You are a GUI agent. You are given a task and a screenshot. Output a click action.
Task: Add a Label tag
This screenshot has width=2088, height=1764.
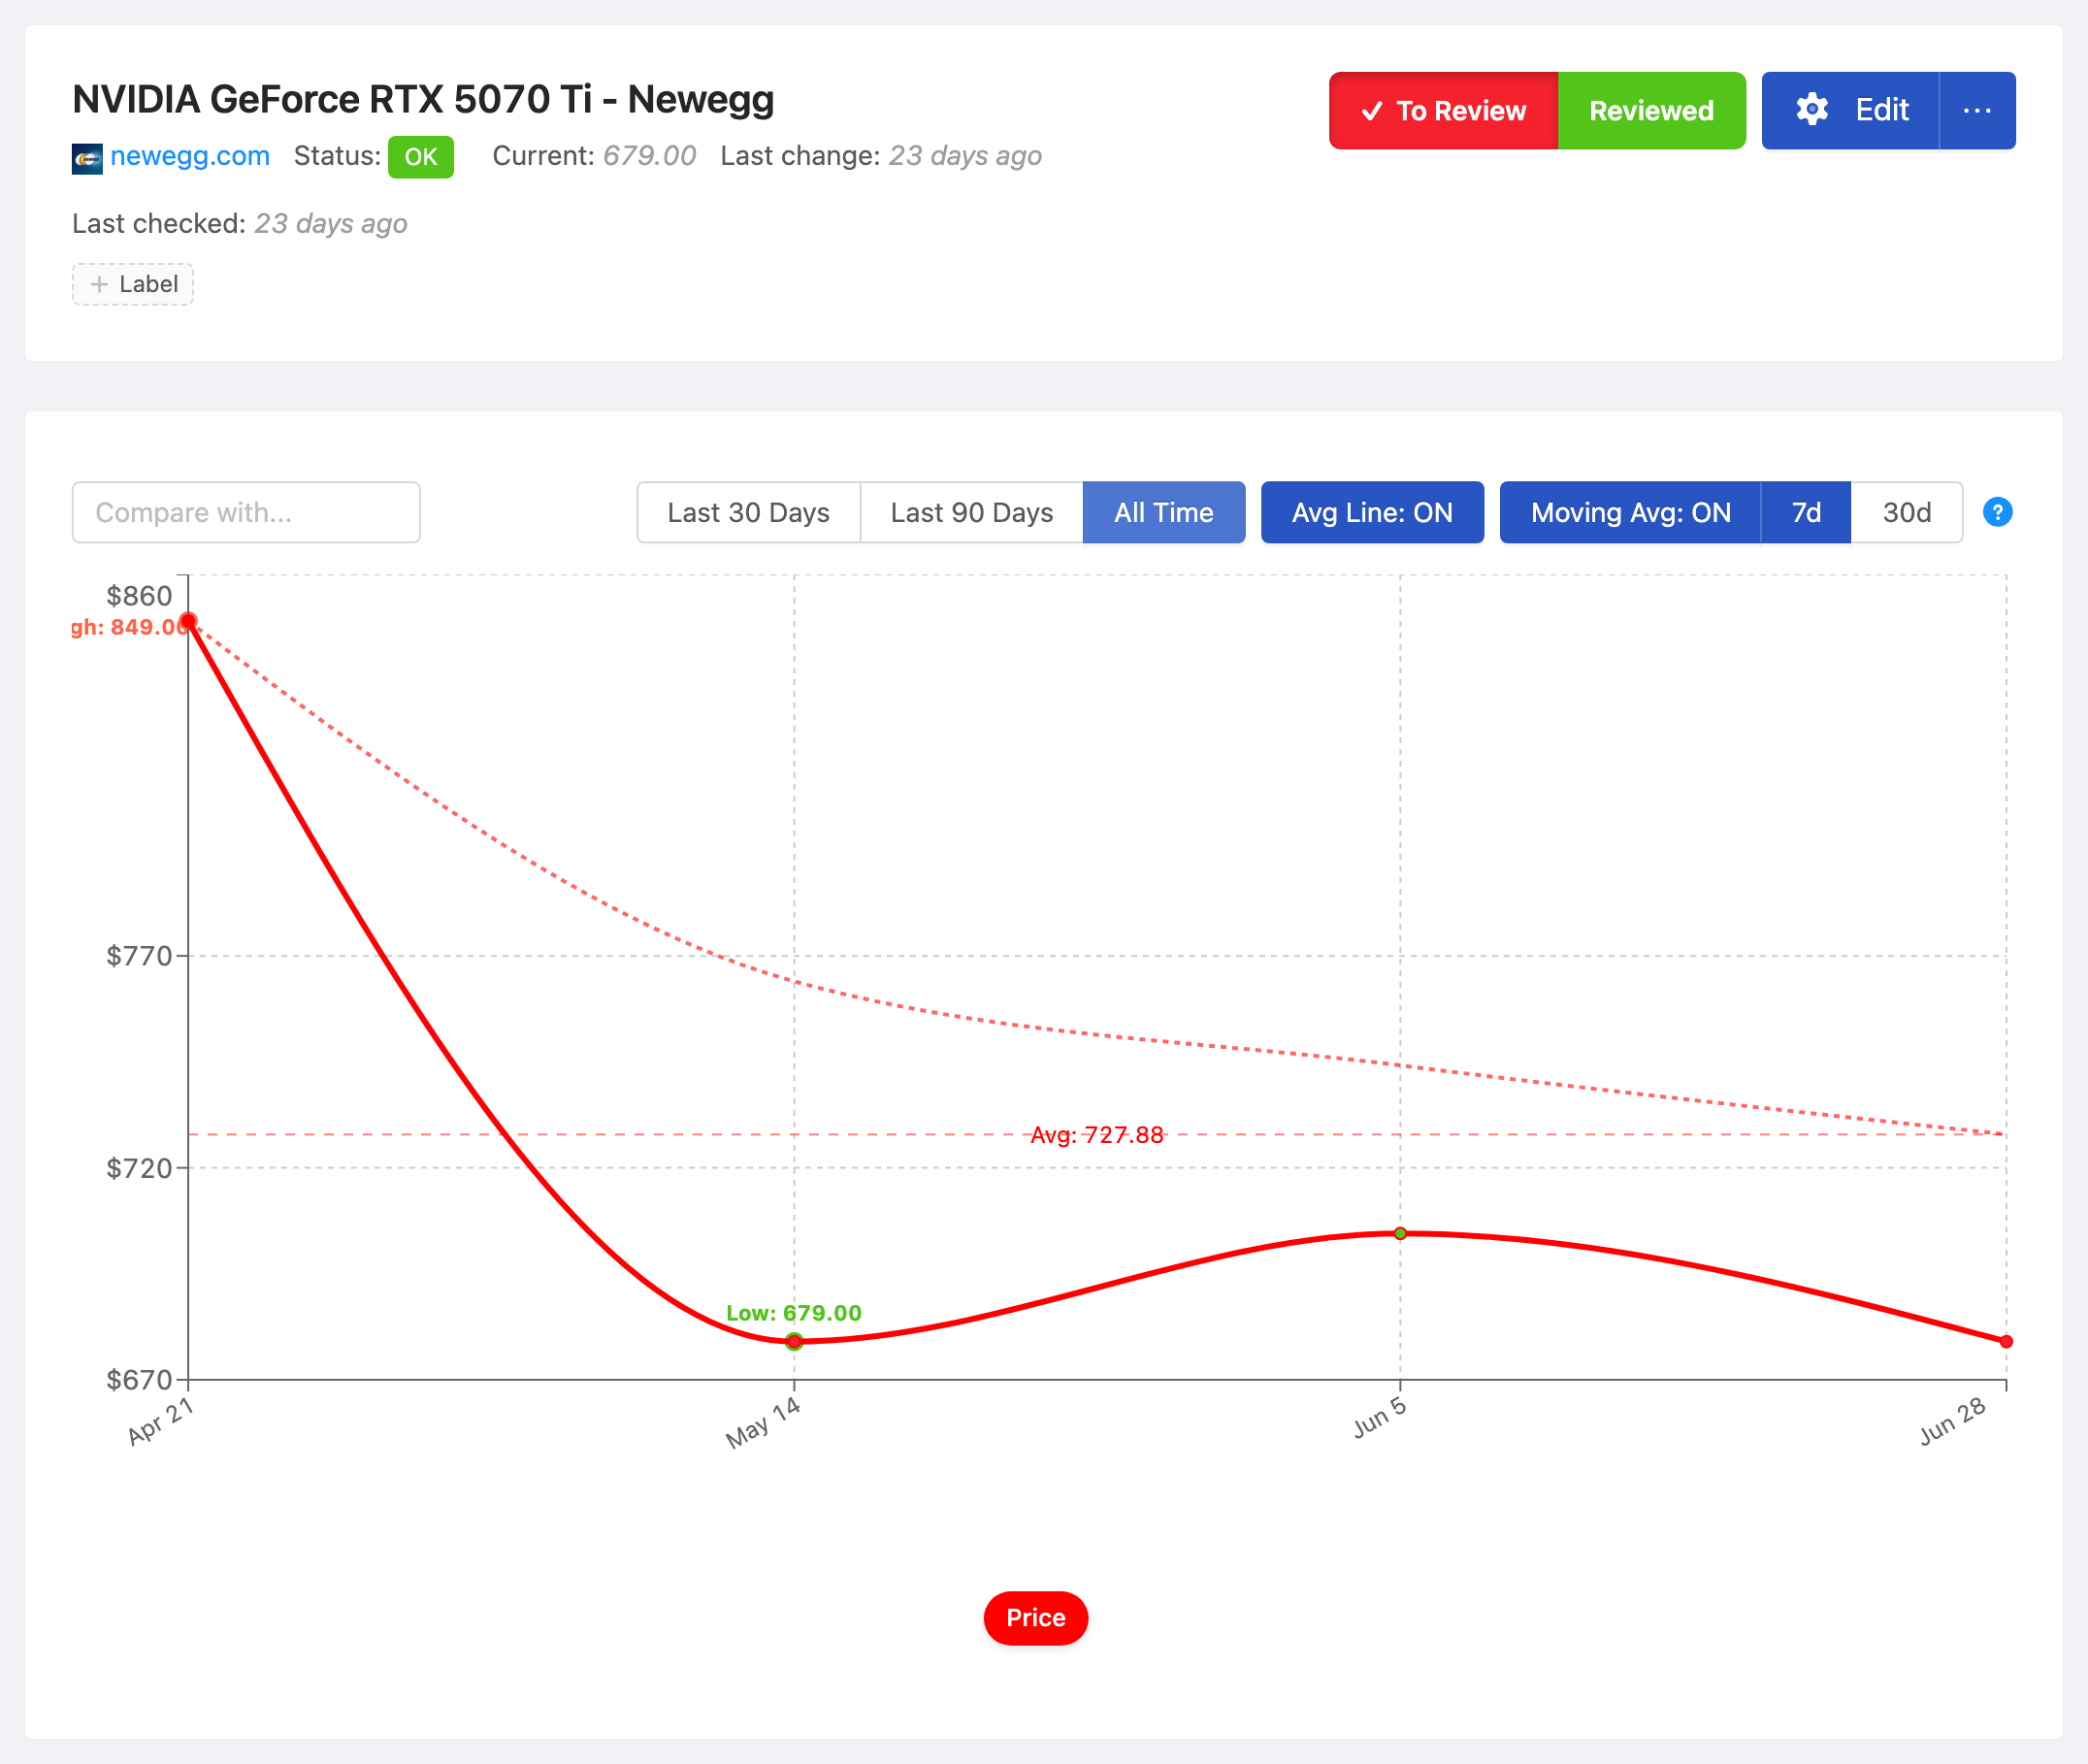(133, 284)
